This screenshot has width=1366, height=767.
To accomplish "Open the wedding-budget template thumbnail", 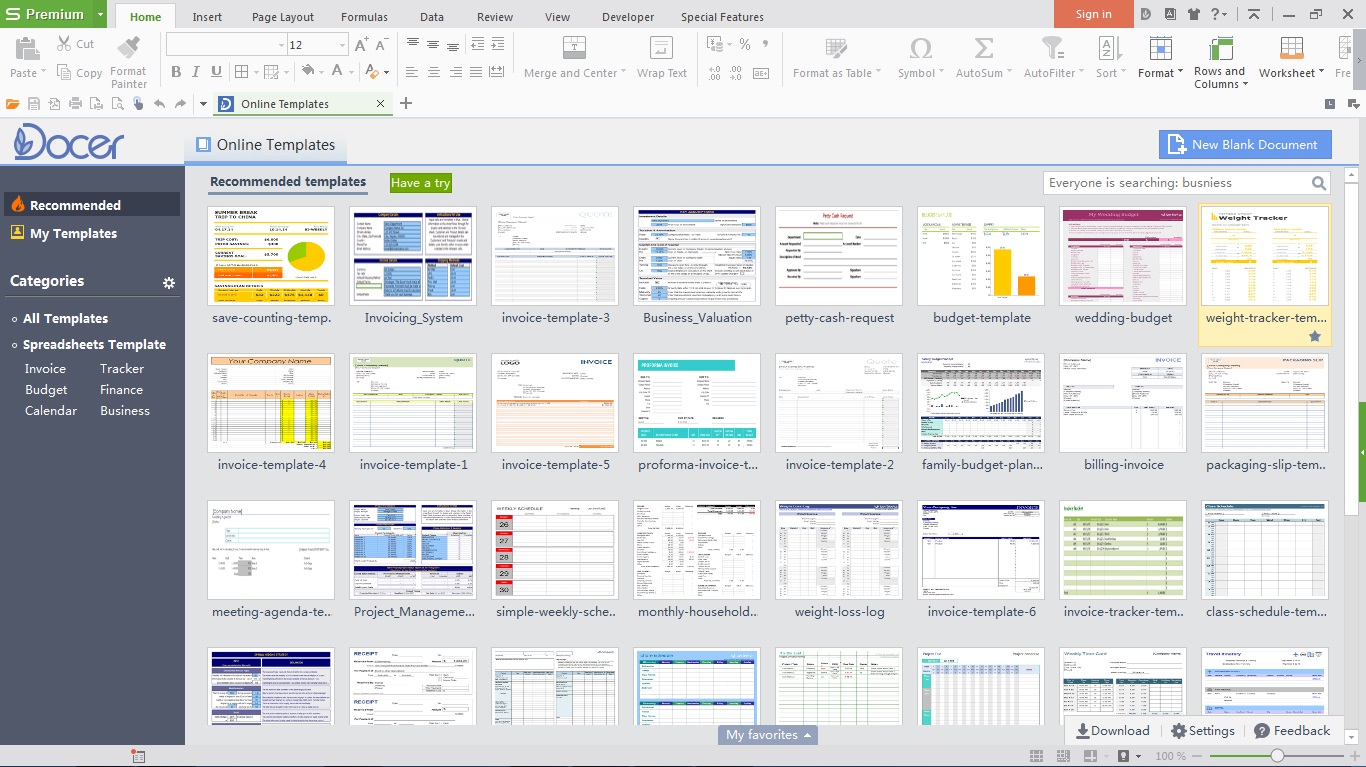I will (x=1123, y=256).
